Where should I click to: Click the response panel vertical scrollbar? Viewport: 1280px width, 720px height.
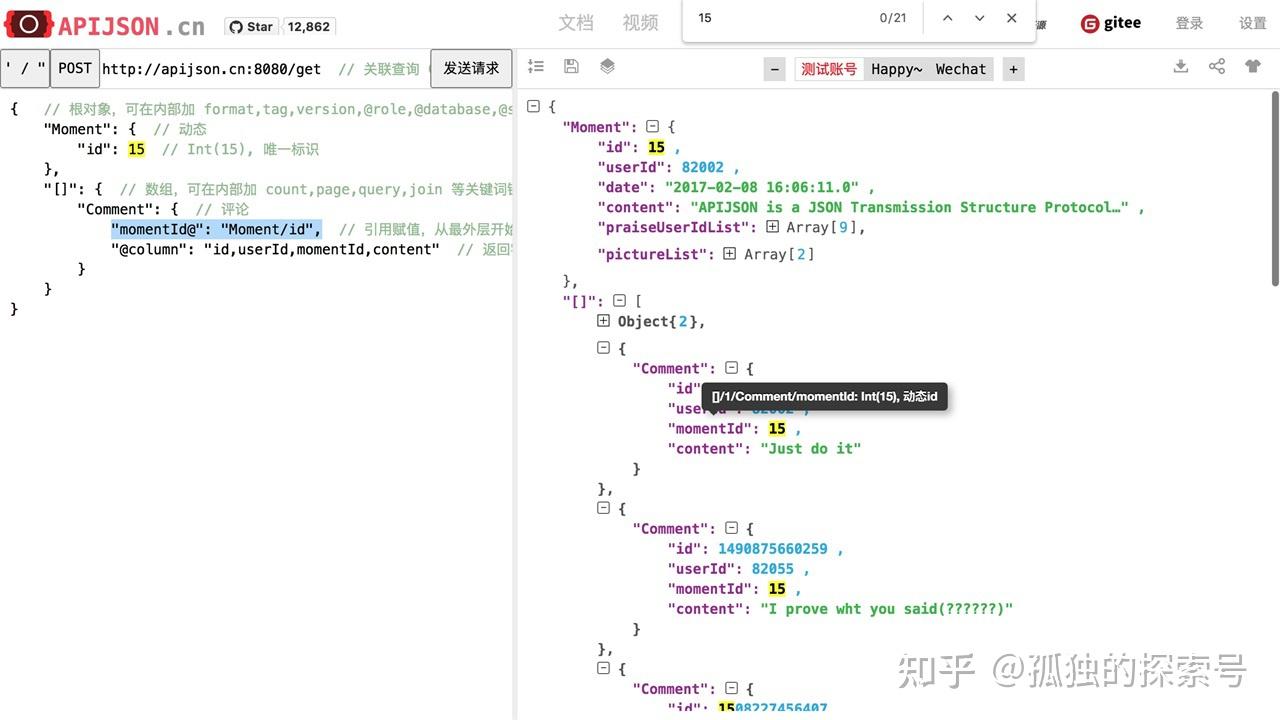(1275, 187)
